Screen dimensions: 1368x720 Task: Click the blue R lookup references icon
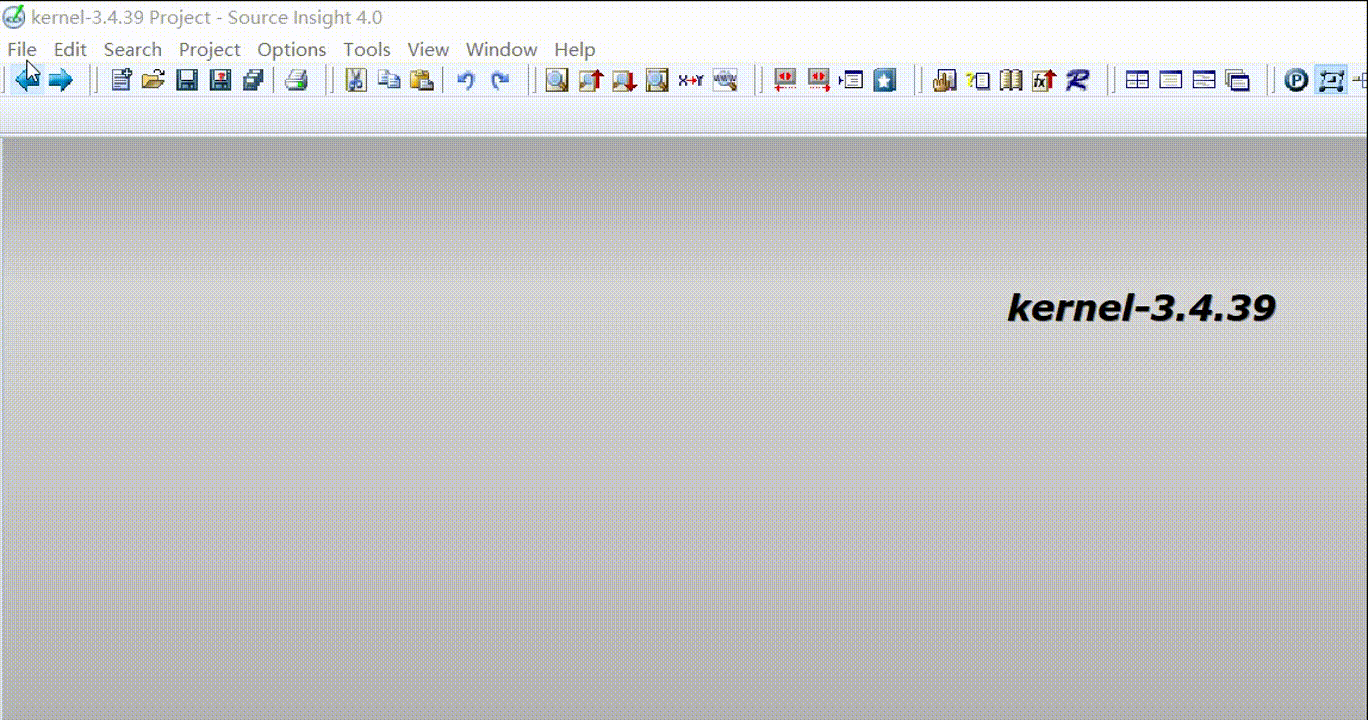click(x=1077, y=80)
